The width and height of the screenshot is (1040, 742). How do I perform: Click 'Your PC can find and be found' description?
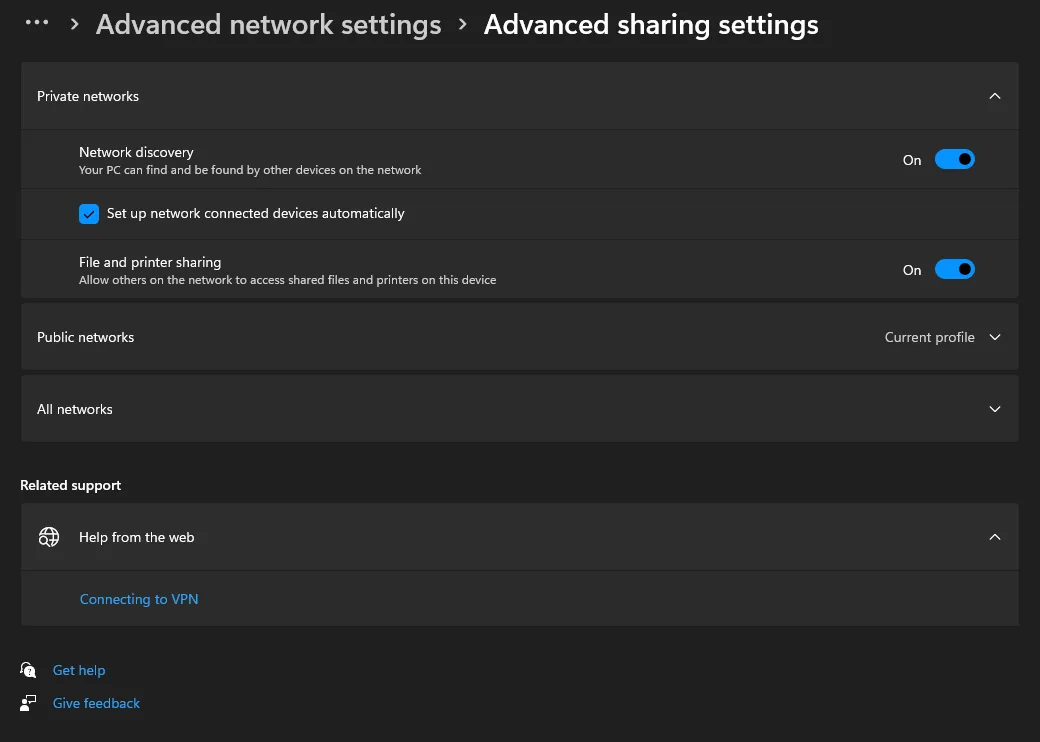pyautogui.click(x=250, y=170)
